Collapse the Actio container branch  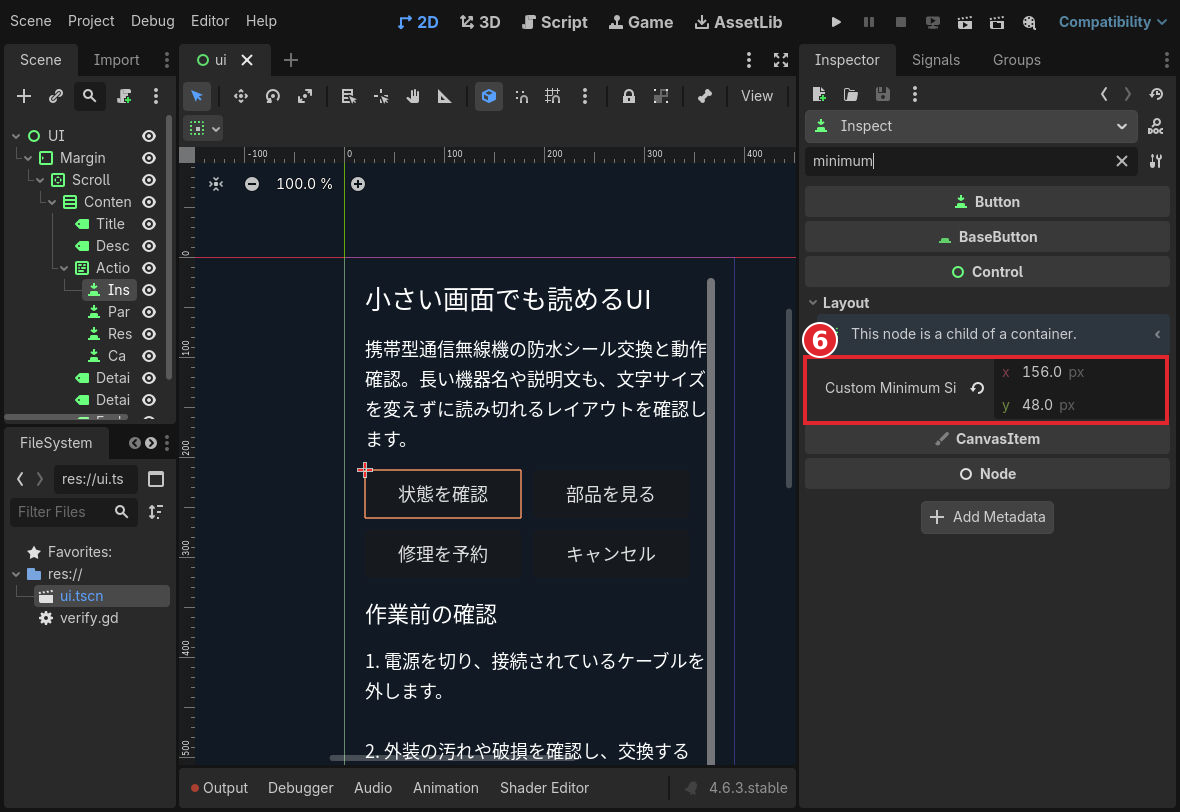(x=65, y=268)
